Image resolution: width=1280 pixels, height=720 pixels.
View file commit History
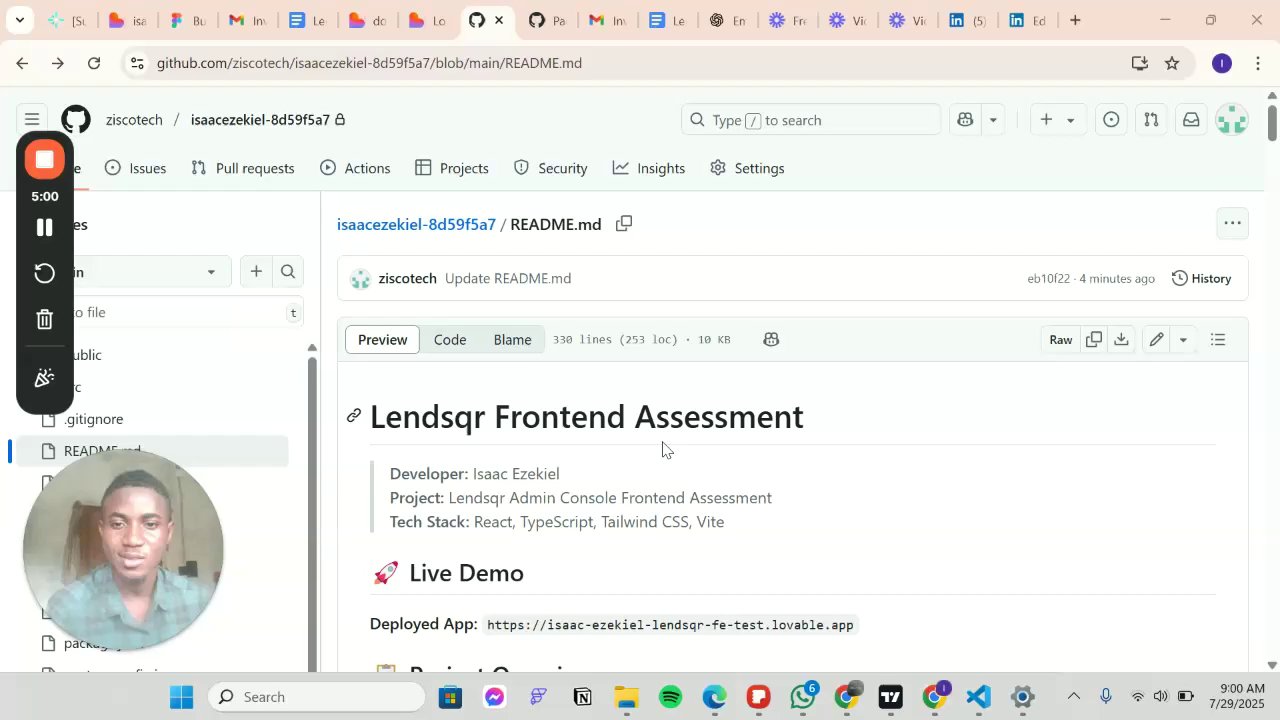(x=1201, y=279)
